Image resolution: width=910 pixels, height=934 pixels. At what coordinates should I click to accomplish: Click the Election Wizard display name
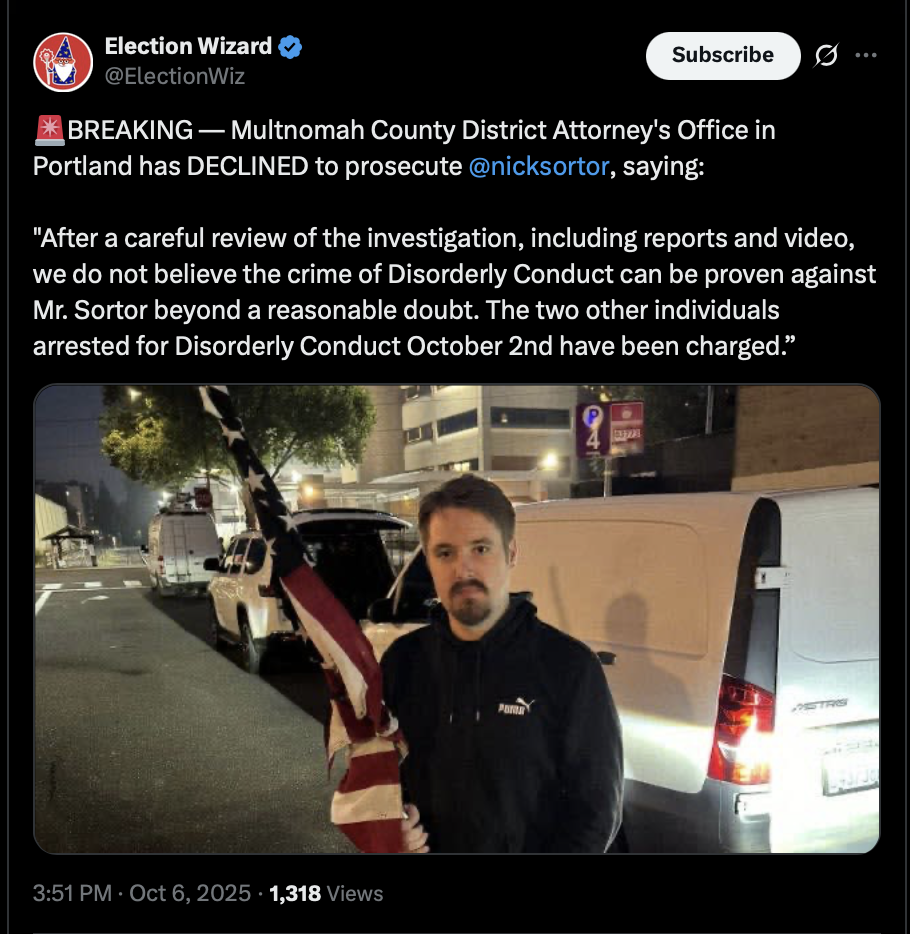pyautogui.click(x=188, y=46)
